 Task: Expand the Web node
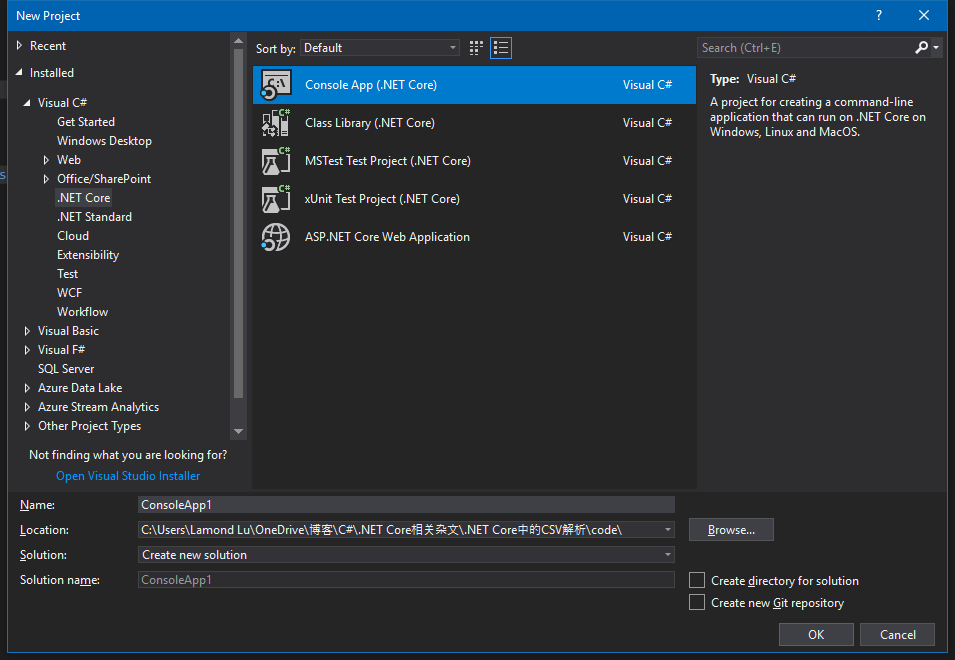[x=46, y=160]
